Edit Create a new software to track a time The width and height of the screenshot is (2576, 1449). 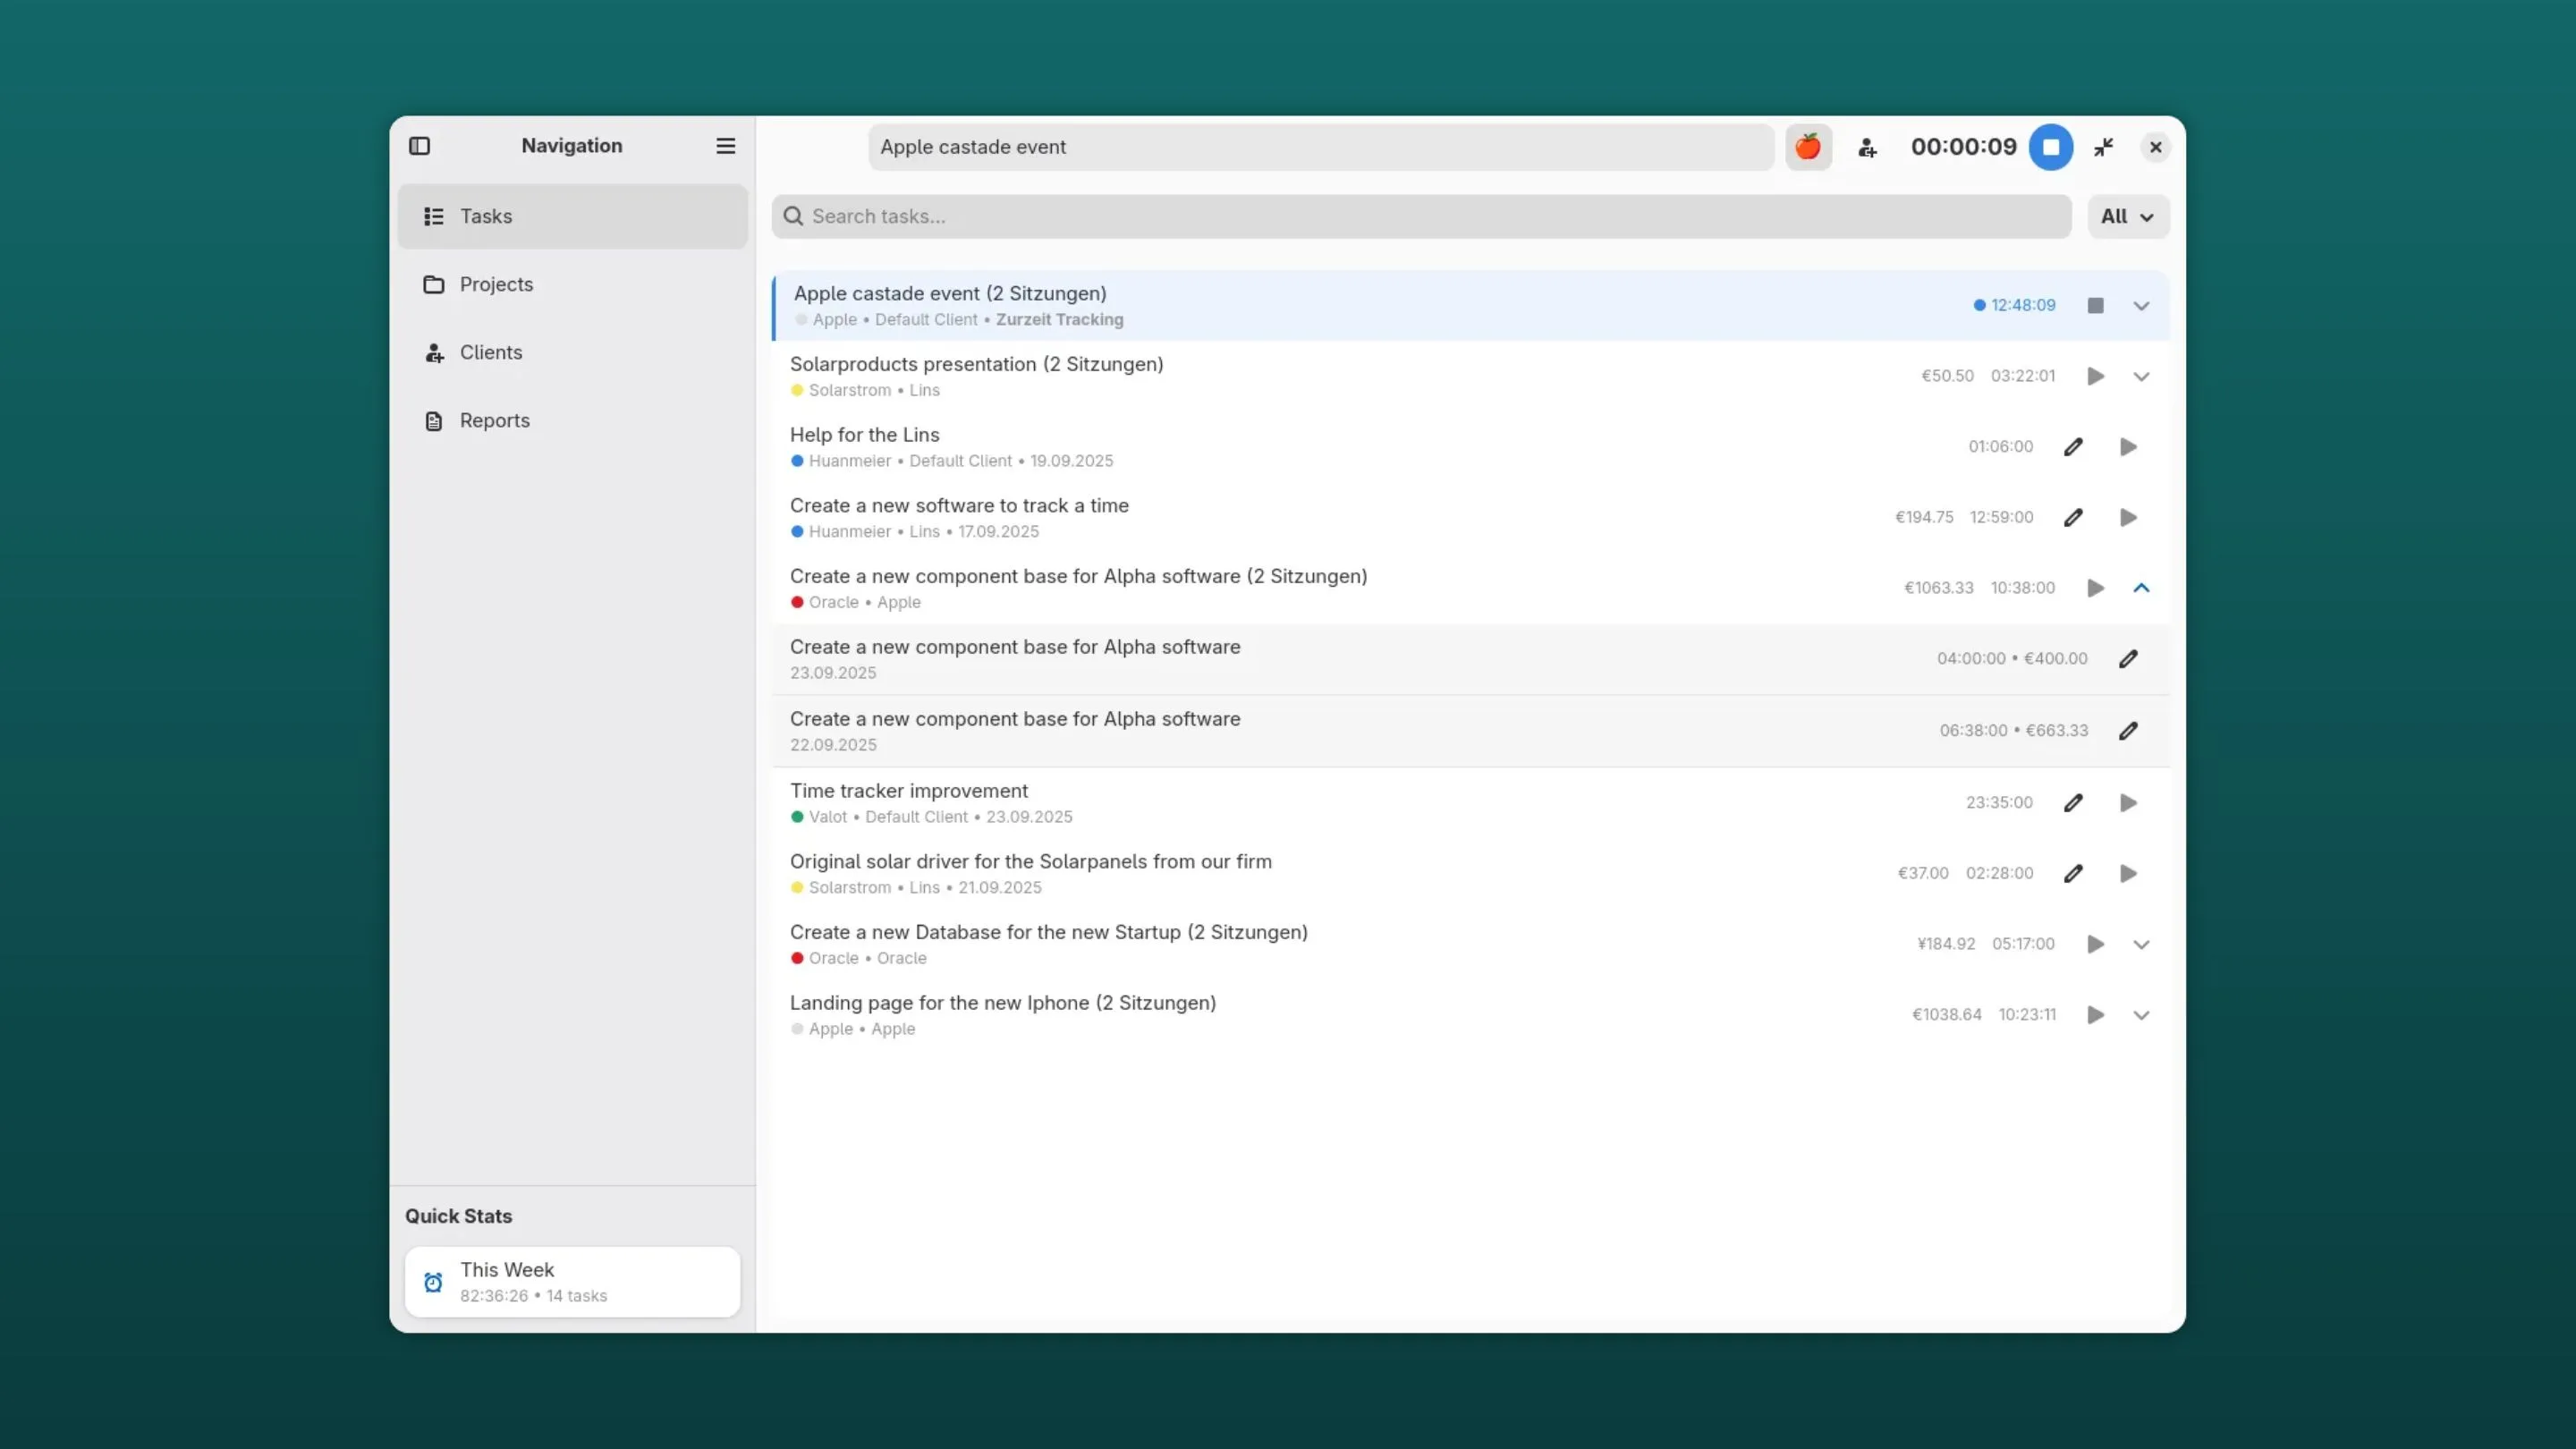click(2073, 517)
